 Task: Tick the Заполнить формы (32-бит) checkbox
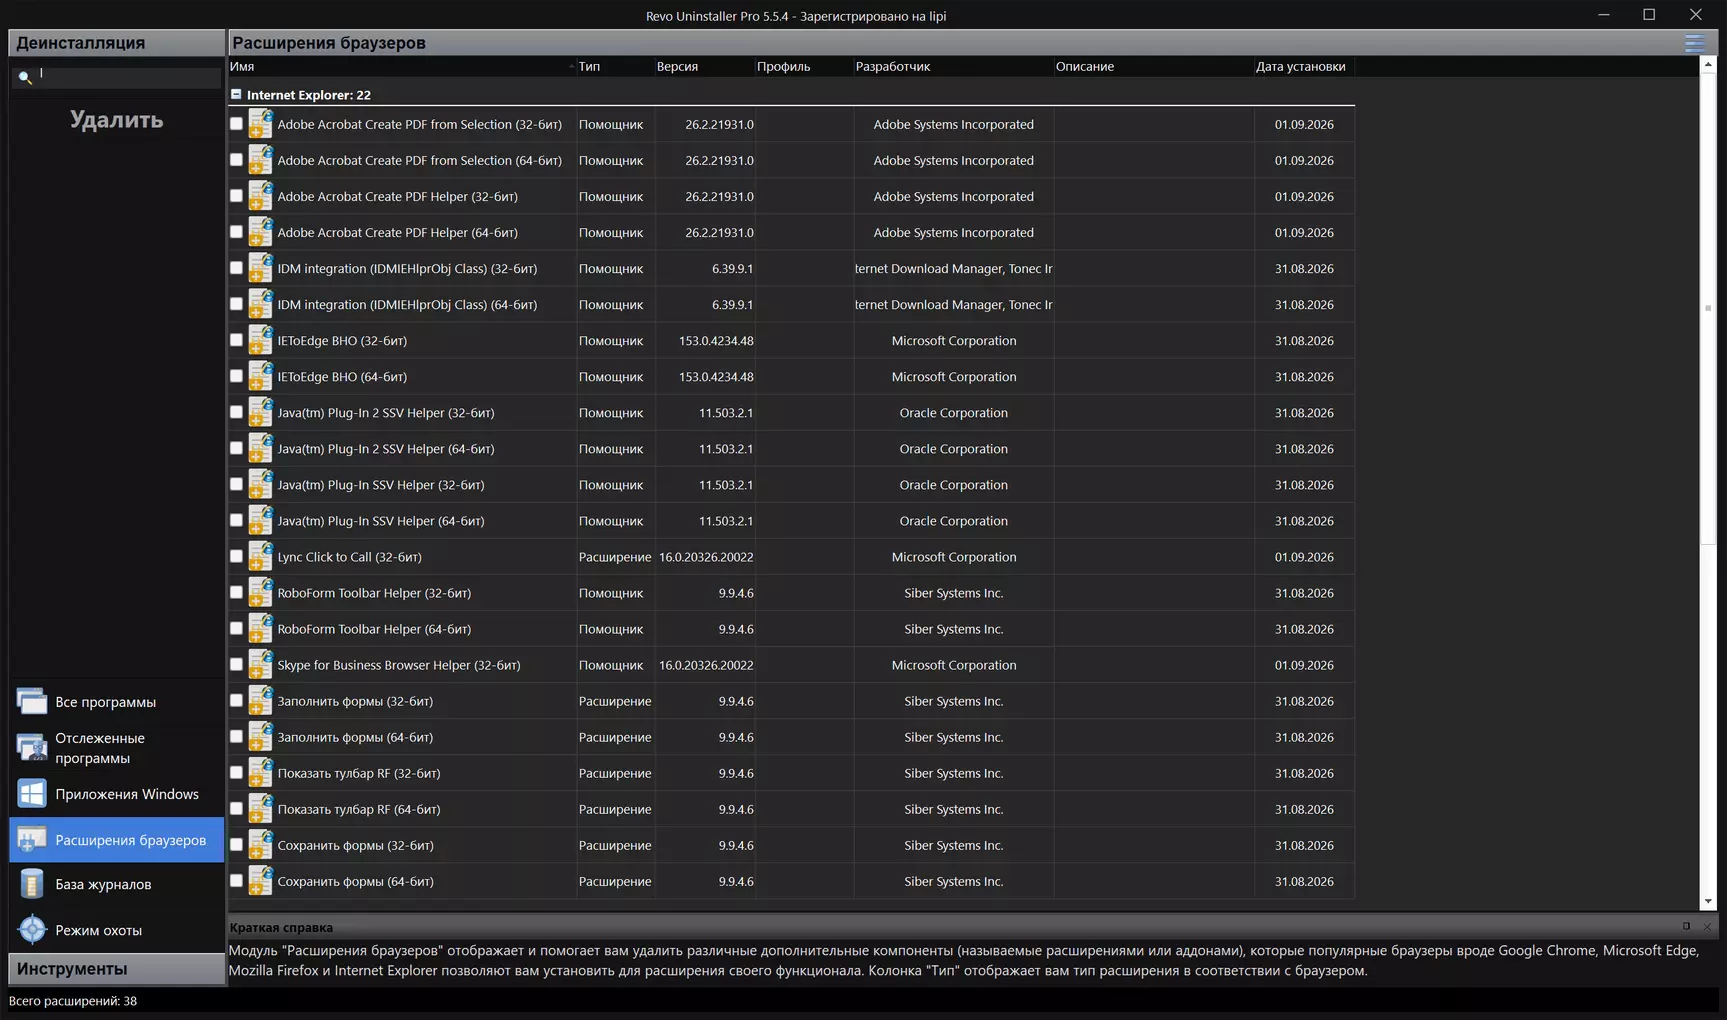[236, 700]
